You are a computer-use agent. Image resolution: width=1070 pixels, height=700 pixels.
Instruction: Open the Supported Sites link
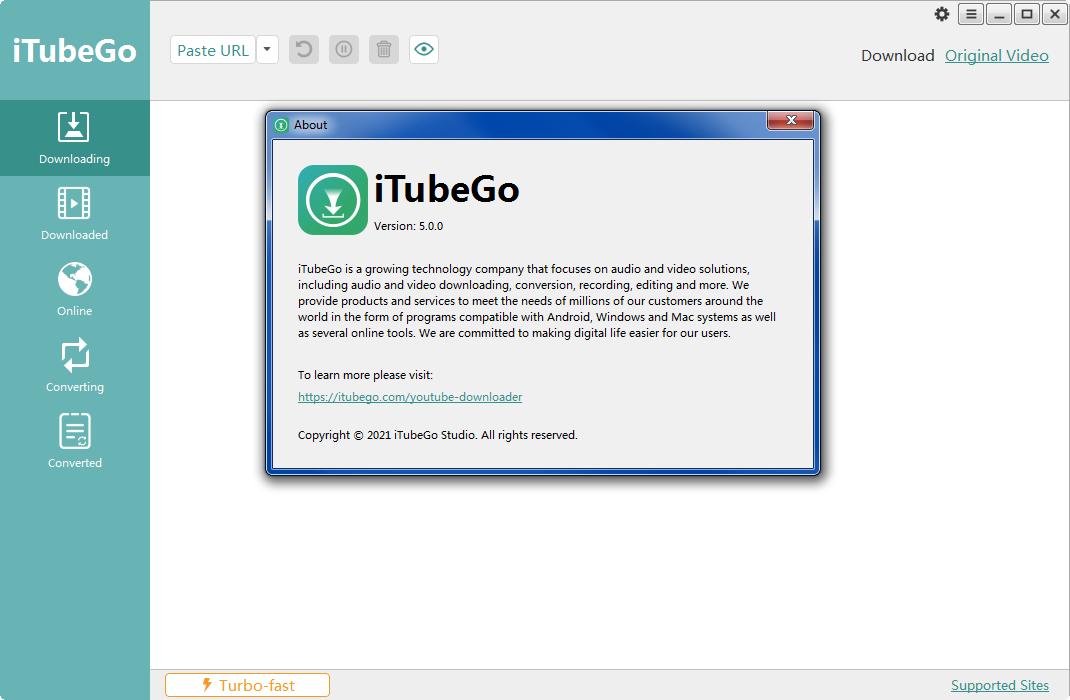1000,686
